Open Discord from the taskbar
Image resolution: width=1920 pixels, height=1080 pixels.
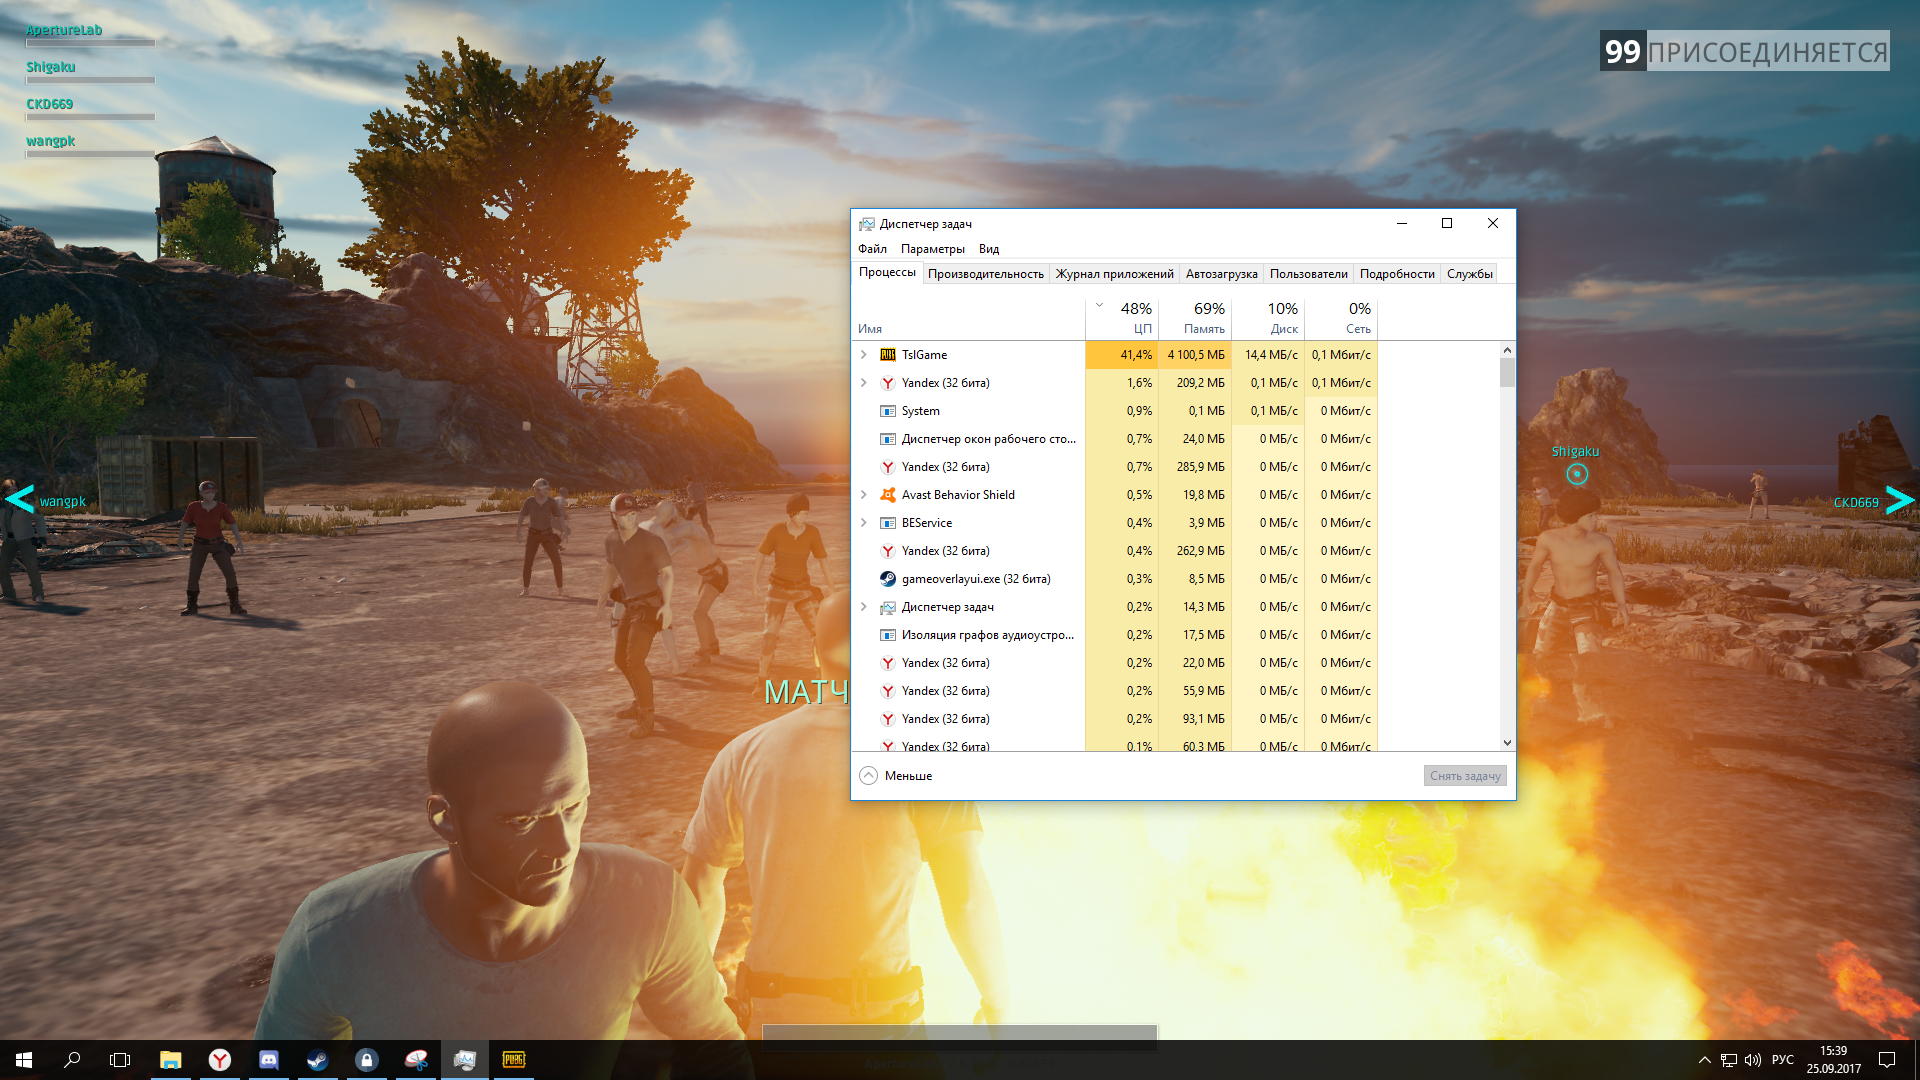(x=269, y=1060)
